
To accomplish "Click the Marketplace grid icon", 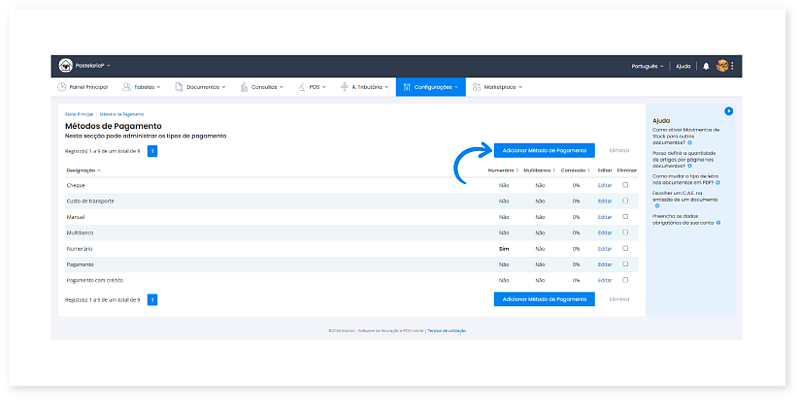I will click(476, 87).
